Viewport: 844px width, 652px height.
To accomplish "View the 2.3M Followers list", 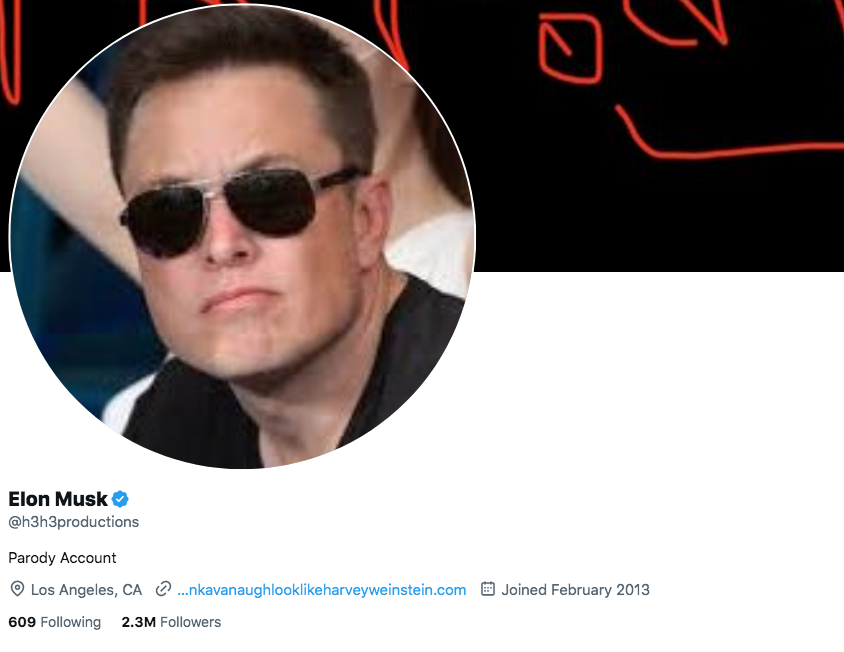I will (171, 622).
